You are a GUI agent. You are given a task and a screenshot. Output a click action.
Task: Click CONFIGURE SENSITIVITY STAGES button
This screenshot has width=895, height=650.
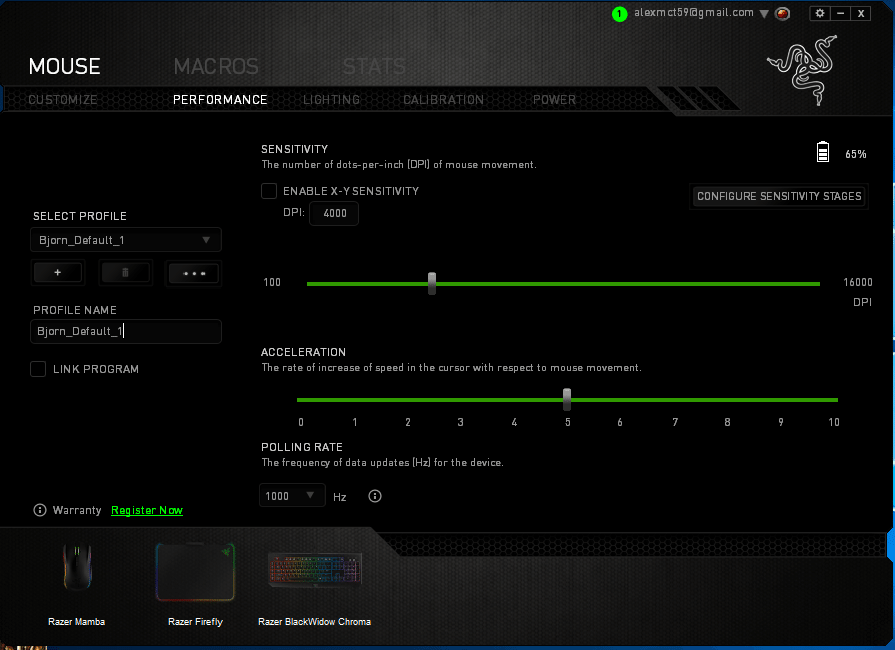pyautogui.click(x=779, y=196)
